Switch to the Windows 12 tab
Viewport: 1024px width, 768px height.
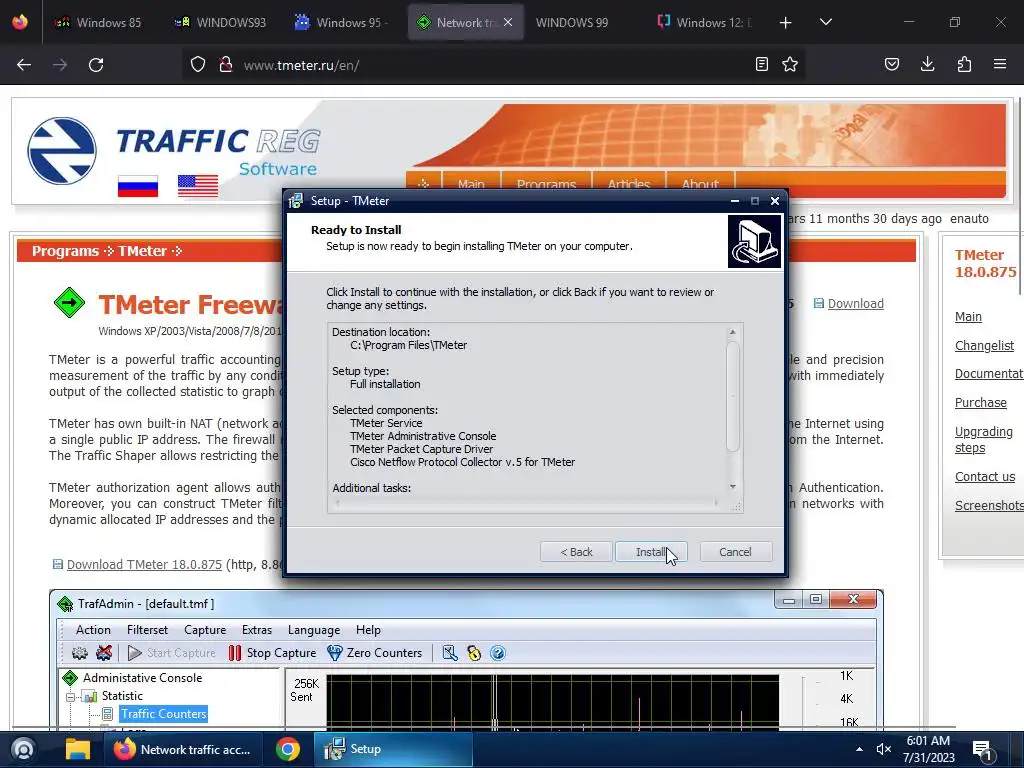pos(705,22)
